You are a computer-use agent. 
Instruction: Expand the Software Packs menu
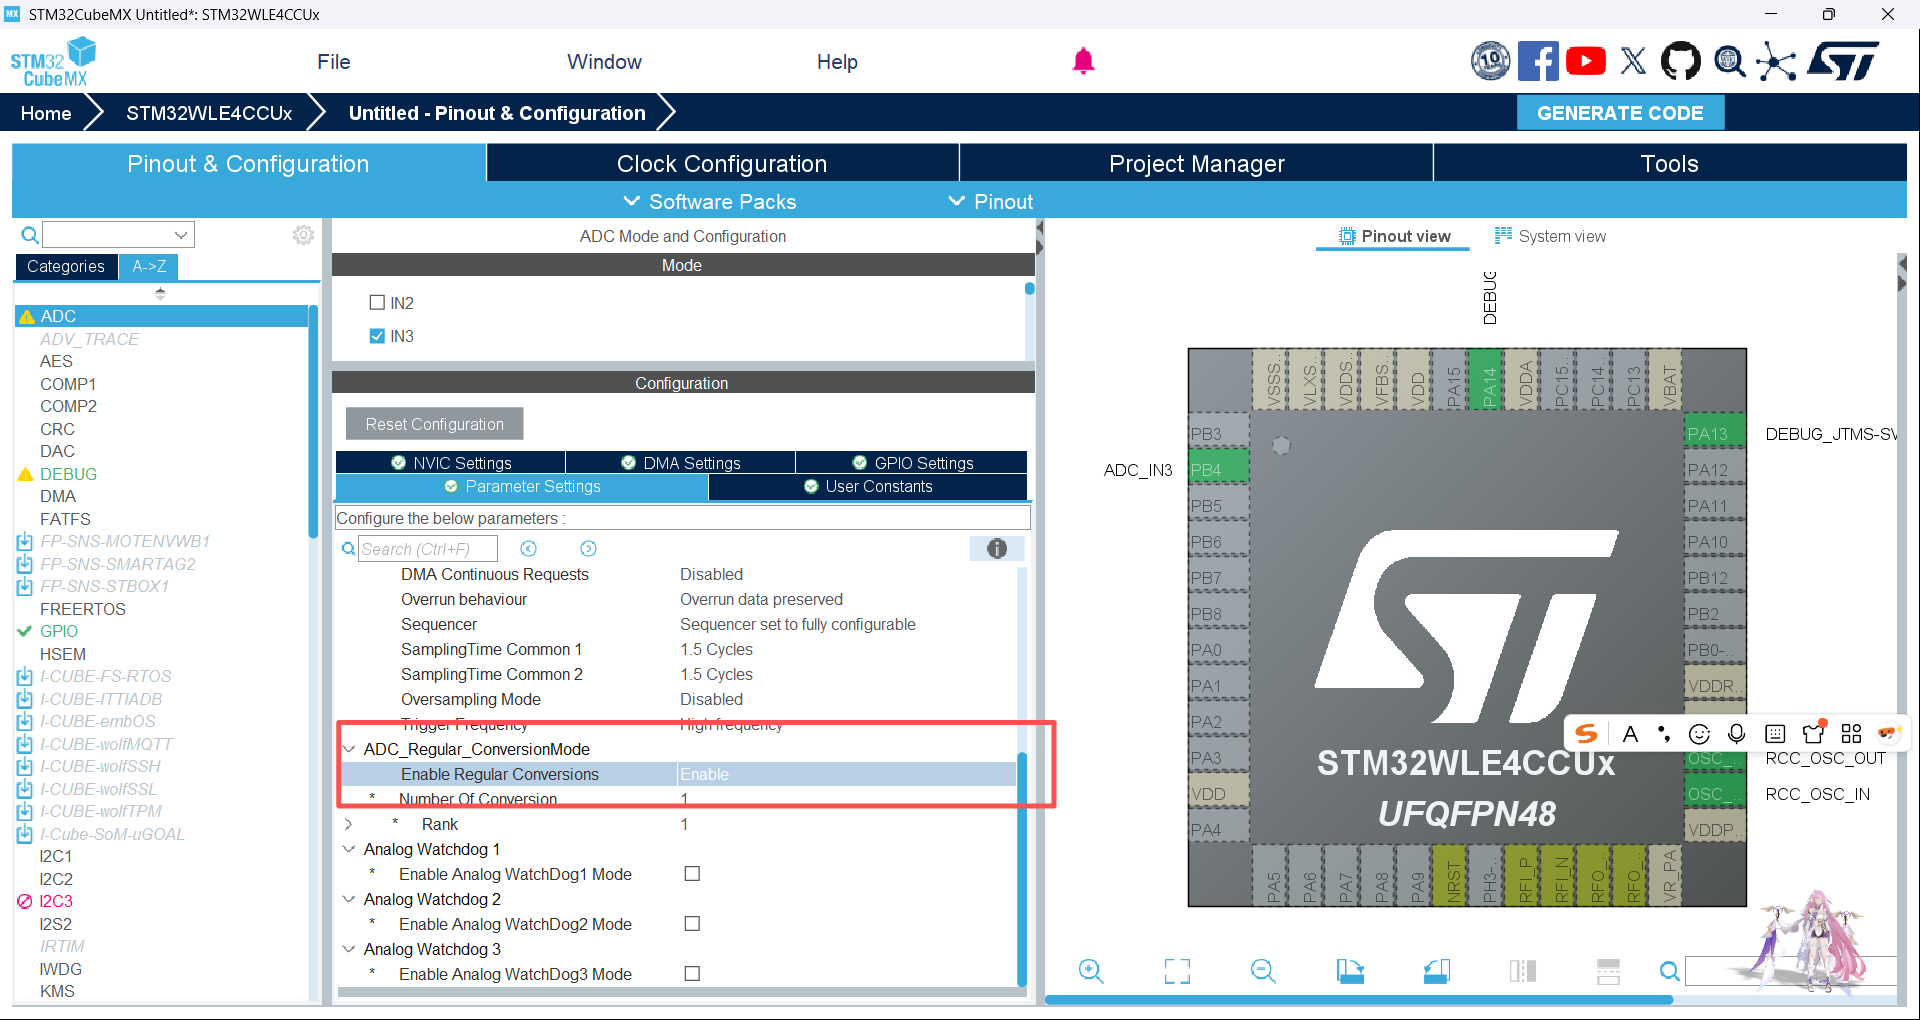(710, 201)
